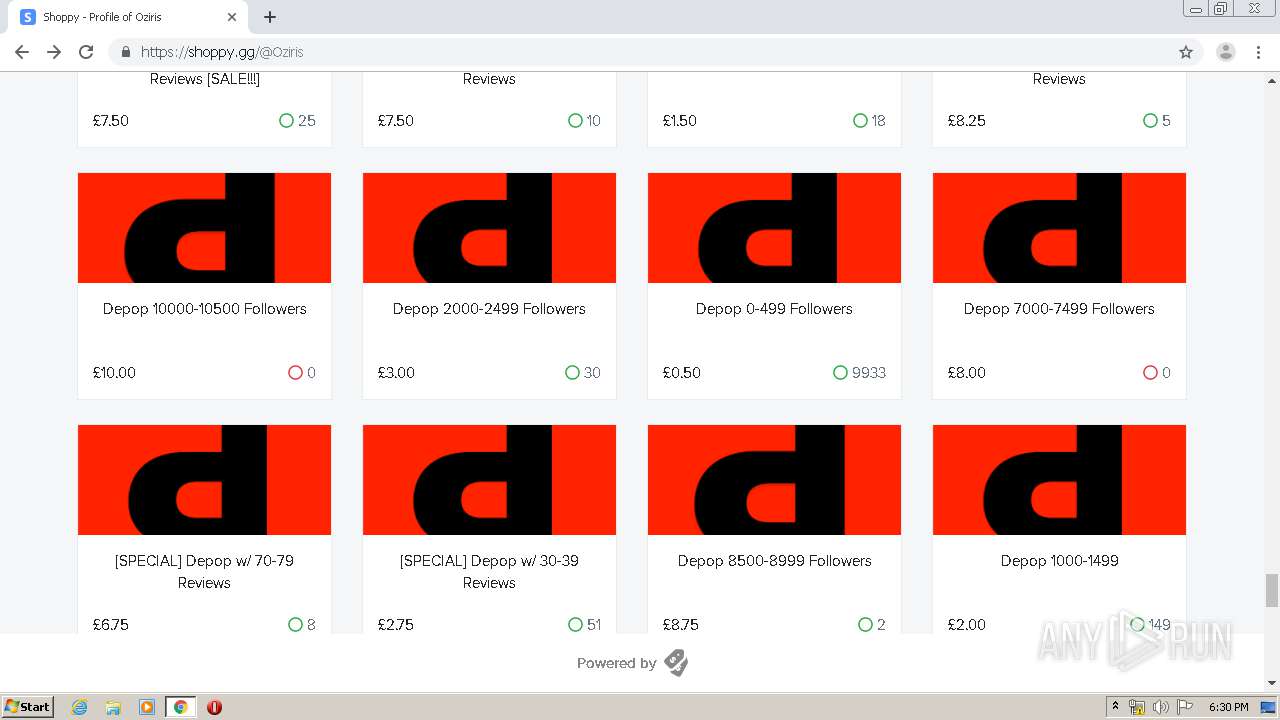Open Windows Explorer folder from taskbar
This screenshot has width=1280, height=720.
pyautogui.click(x=113, y=707)
